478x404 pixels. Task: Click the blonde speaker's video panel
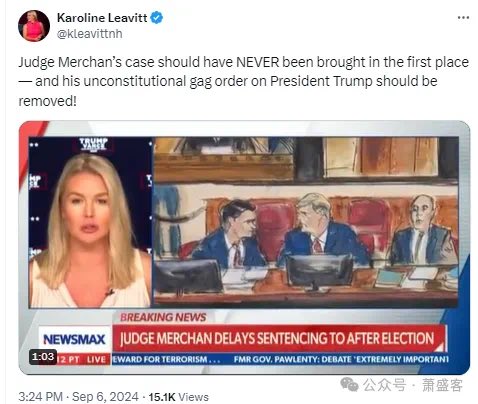90,222
